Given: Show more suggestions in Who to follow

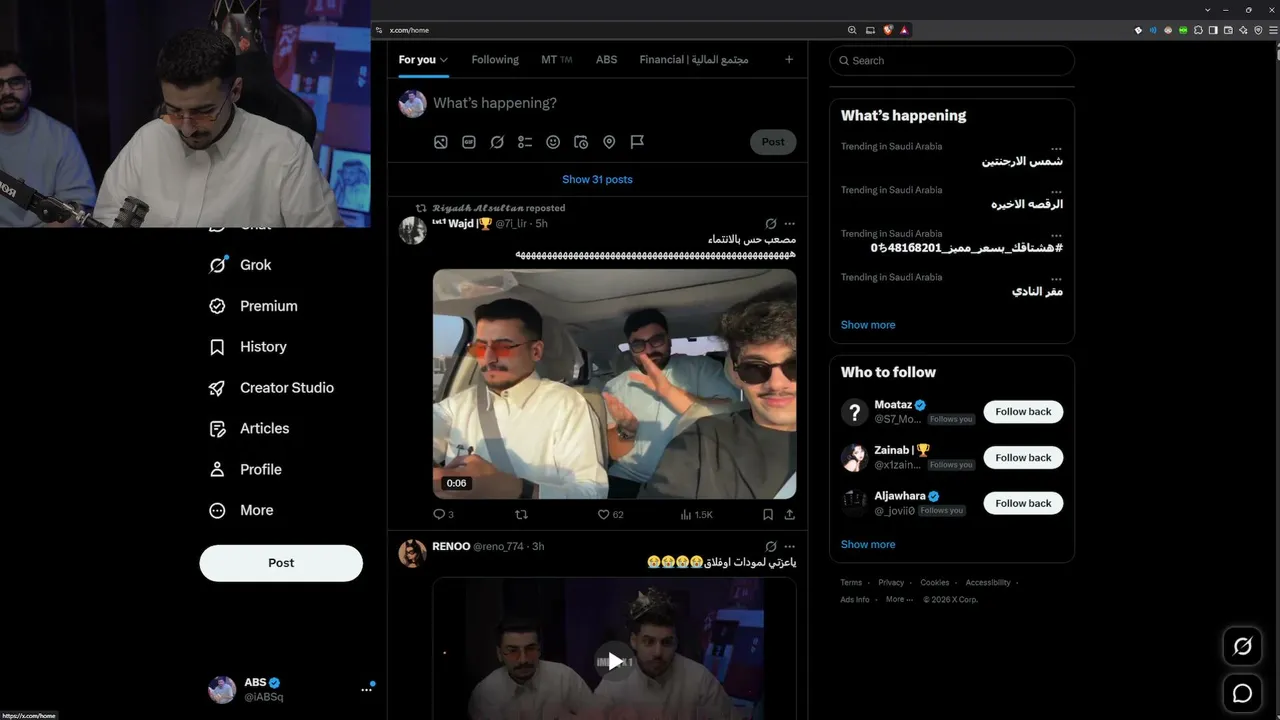Looking at the screenshot, I should pyautogui.click(x=868, y=545).
